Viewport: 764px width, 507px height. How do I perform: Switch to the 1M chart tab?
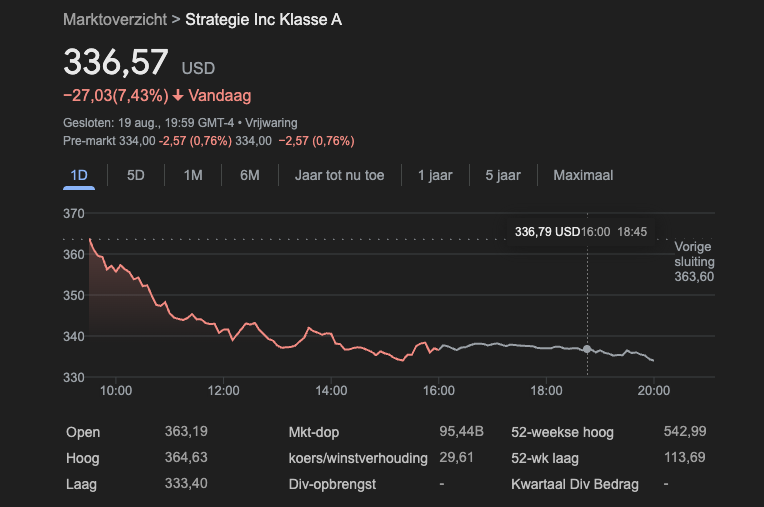pyautogui.click(x=193, y=175)
